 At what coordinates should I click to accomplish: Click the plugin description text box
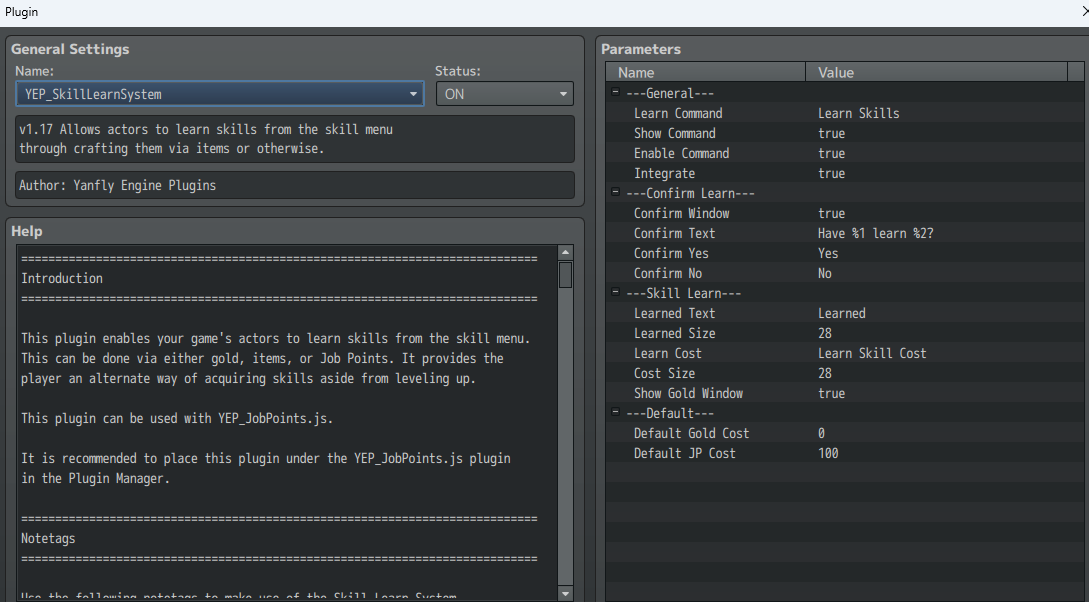click(x=295, y=139)
